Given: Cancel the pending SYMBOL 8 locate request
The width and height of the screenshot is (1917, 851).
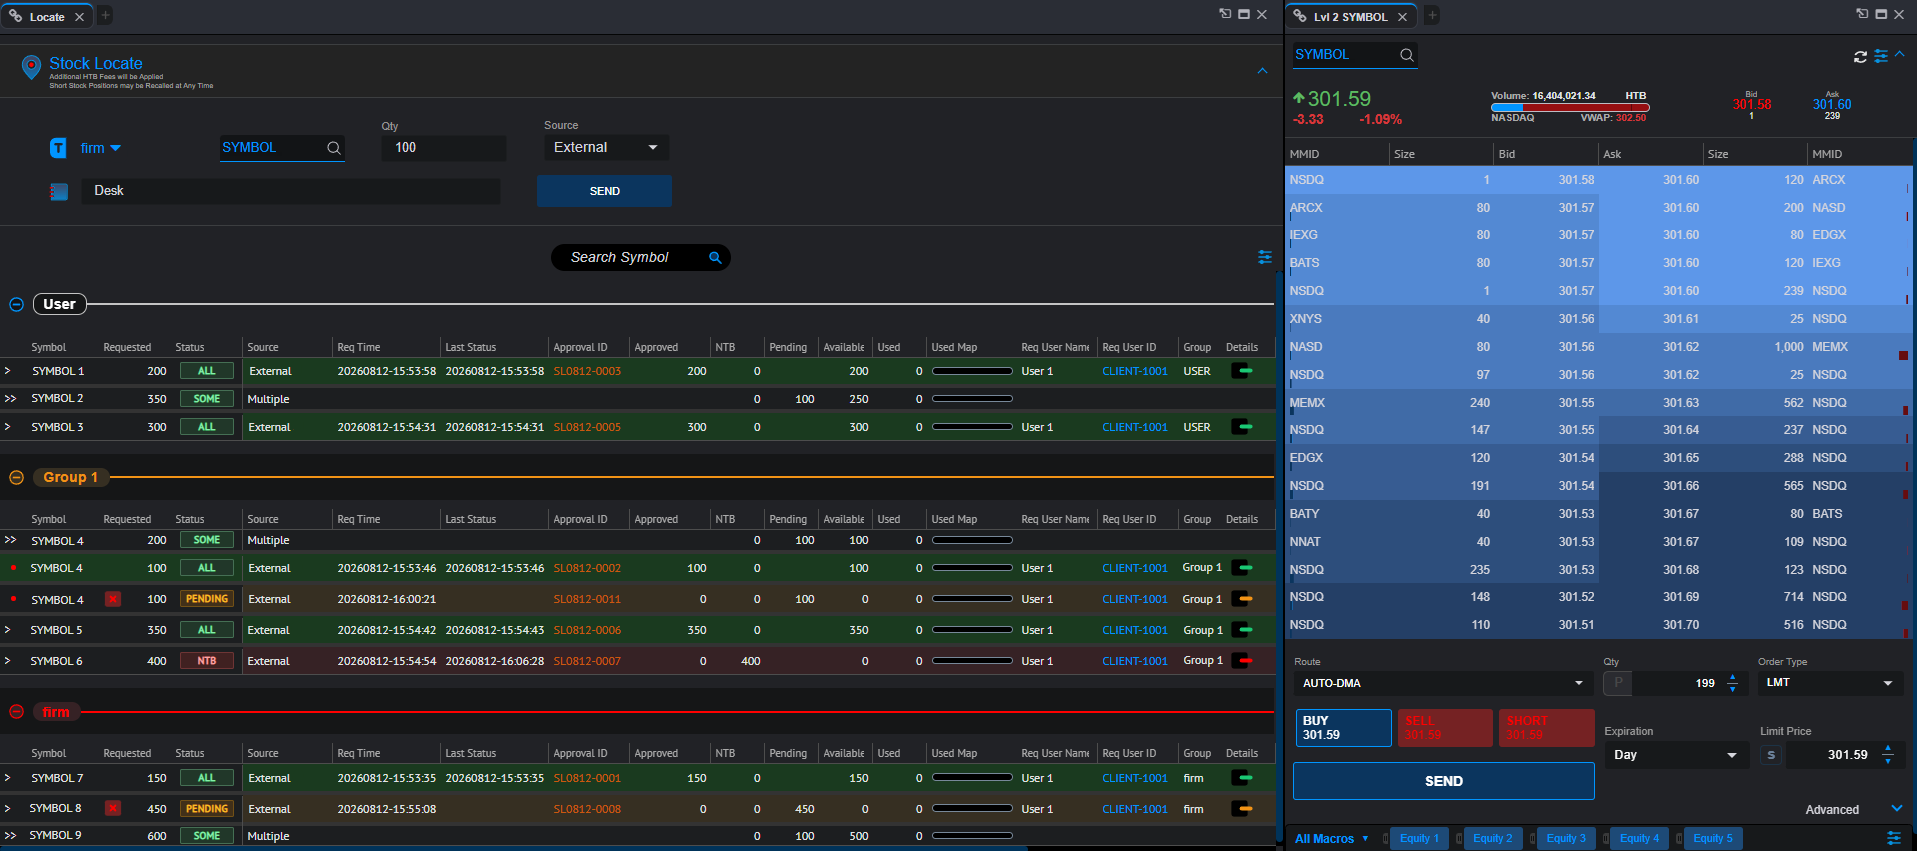Looking at the screenshot, I should click(113, 808).
